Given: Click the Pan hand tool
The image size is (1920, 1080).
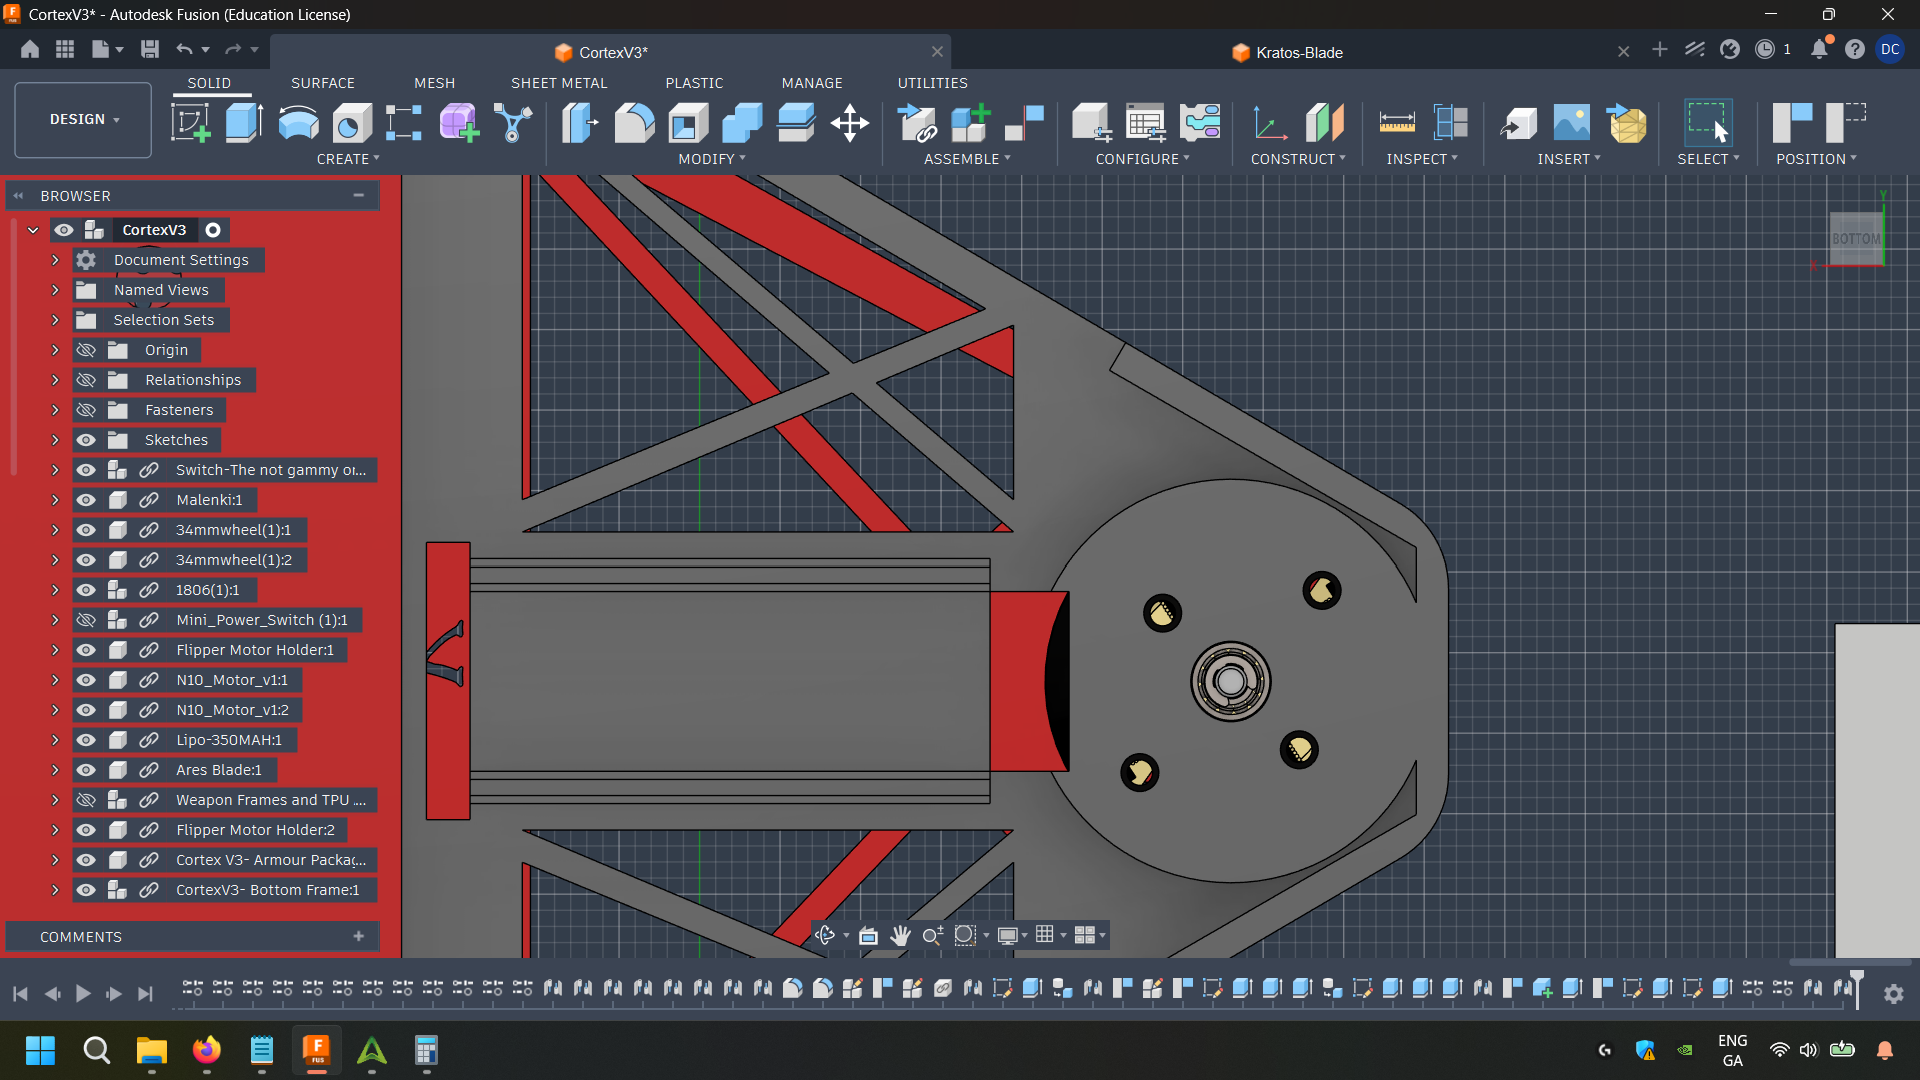Looking at the screenshot, I should coord(900,936).
